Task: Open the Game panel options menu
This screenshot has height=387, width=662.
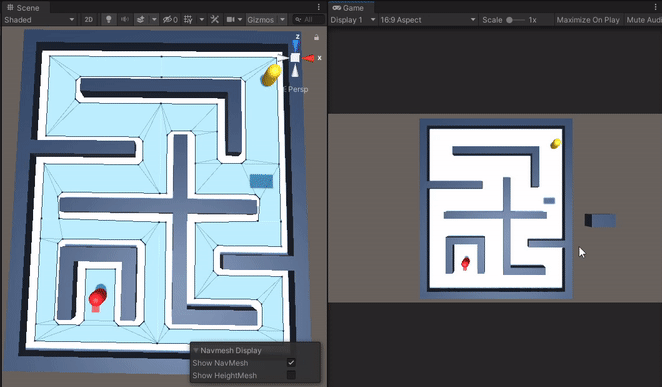Action: 656,7
